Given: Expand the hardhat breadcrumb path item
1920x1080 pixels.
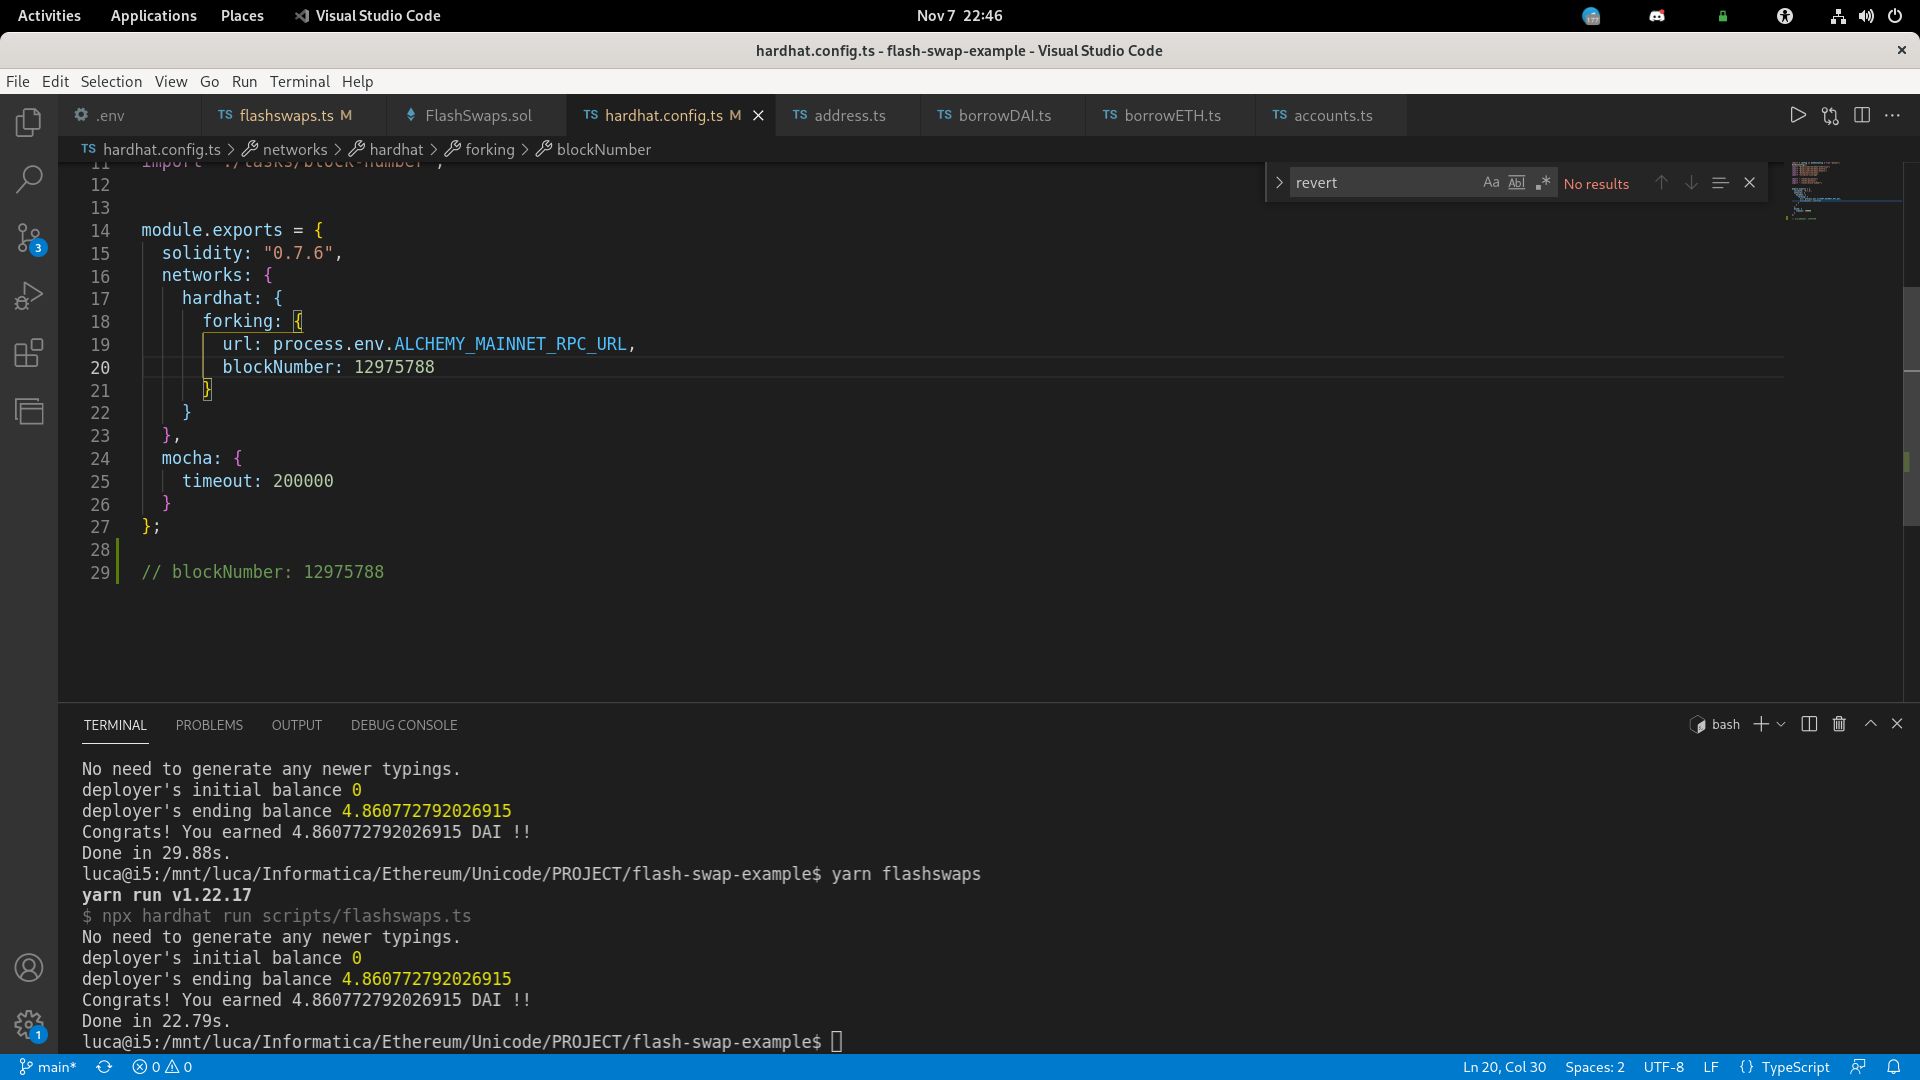Looking at the screenshot, I should click(396, 149).
